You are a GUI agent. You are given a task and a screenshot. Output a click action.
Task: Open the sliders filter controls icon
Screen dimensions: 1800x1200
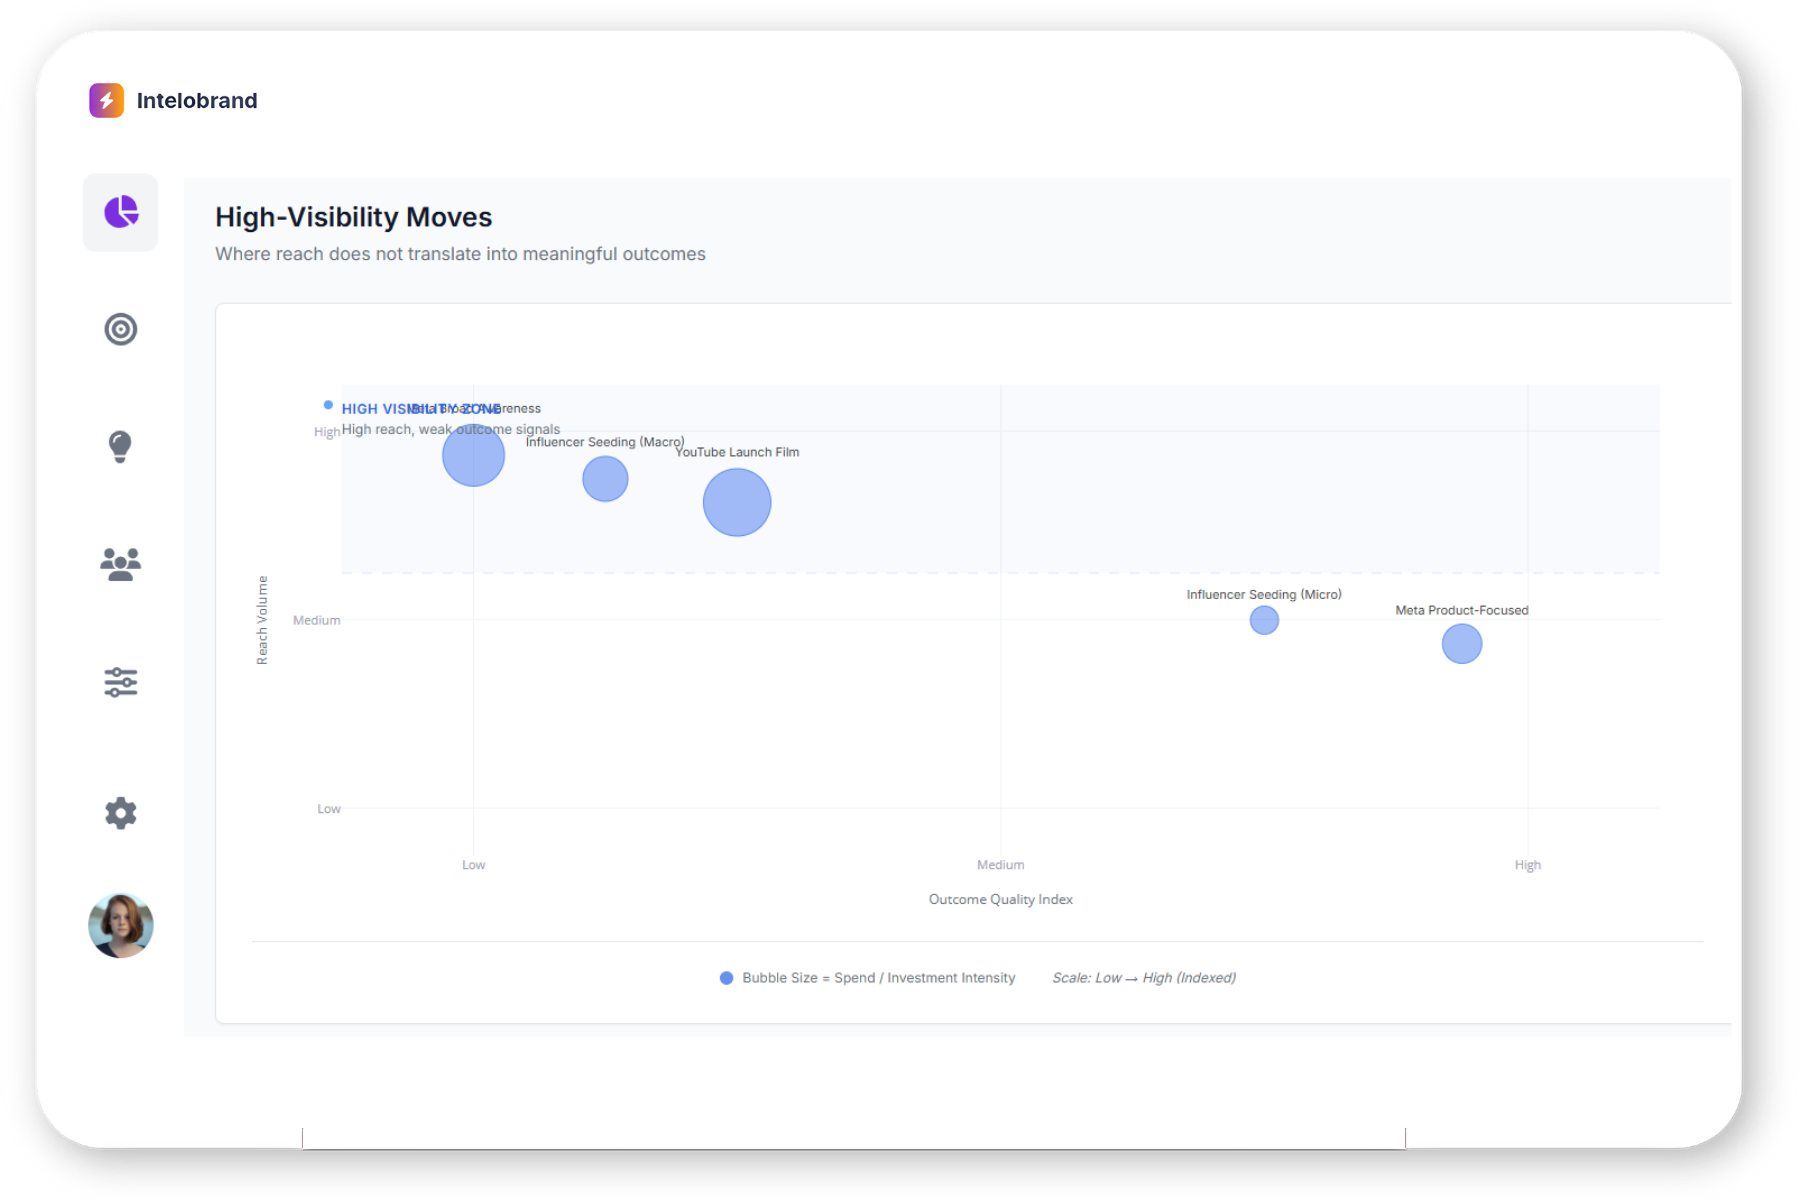(121, 682)
